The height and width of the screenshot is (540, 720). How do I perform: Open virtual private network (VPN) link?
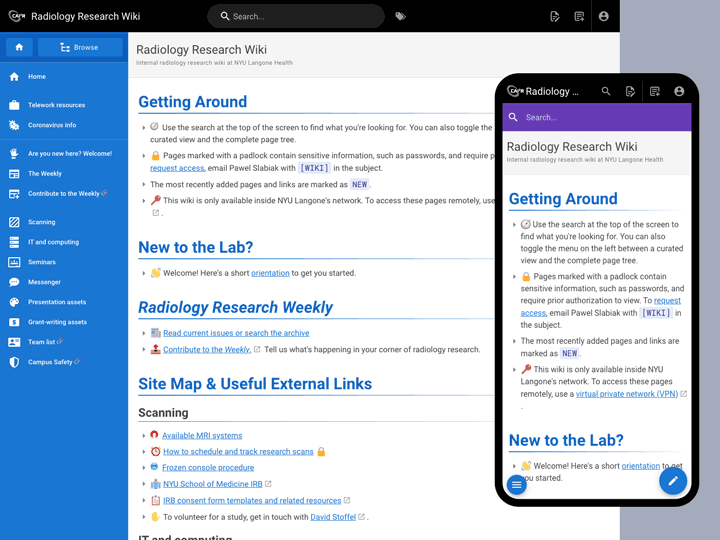[x=627, y=394]
